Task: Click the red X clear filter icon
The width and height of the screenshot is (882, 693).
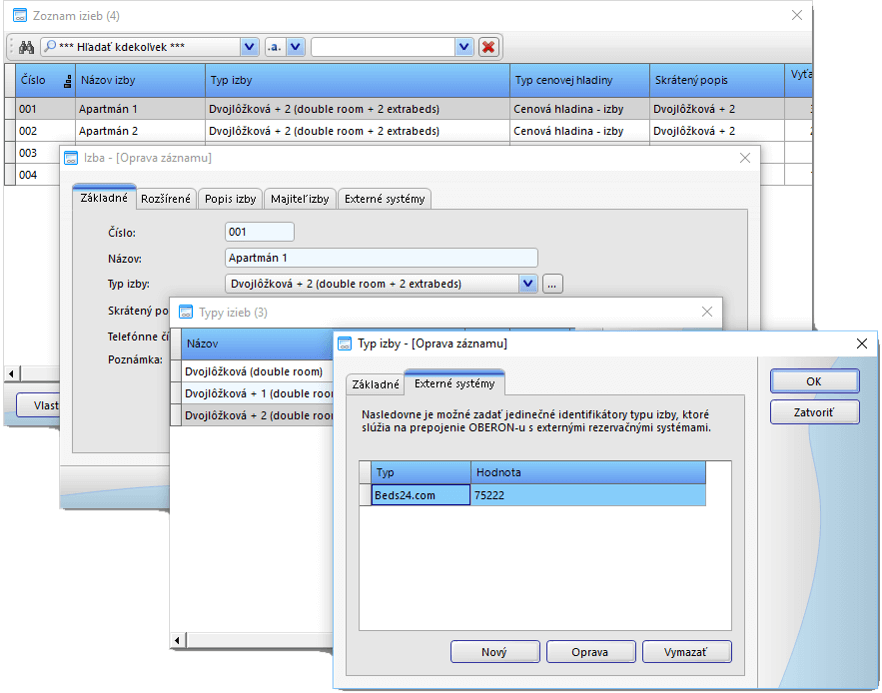Action: click(x=488, y=47)
